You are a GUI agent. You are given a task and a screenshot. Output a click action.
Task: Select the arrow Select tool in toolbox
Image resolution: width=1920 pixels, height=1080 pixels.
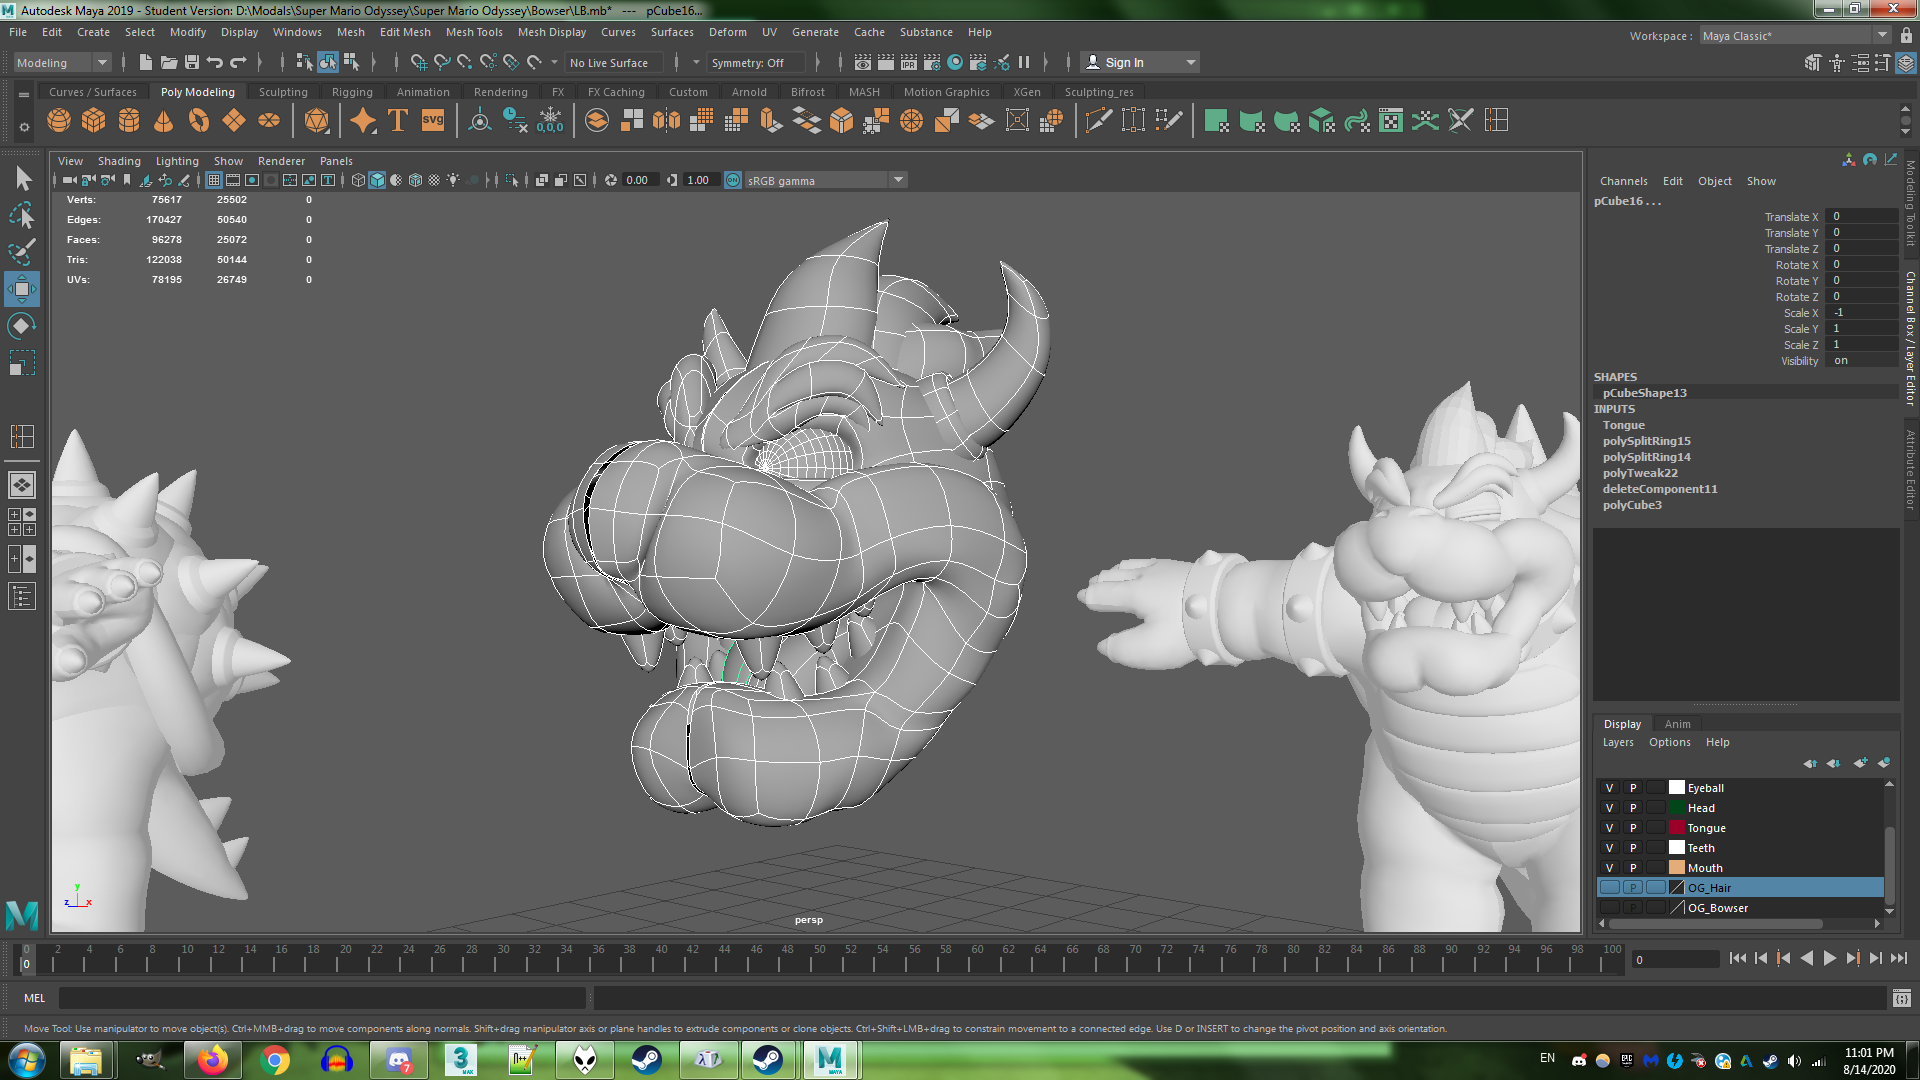(22, 179)
